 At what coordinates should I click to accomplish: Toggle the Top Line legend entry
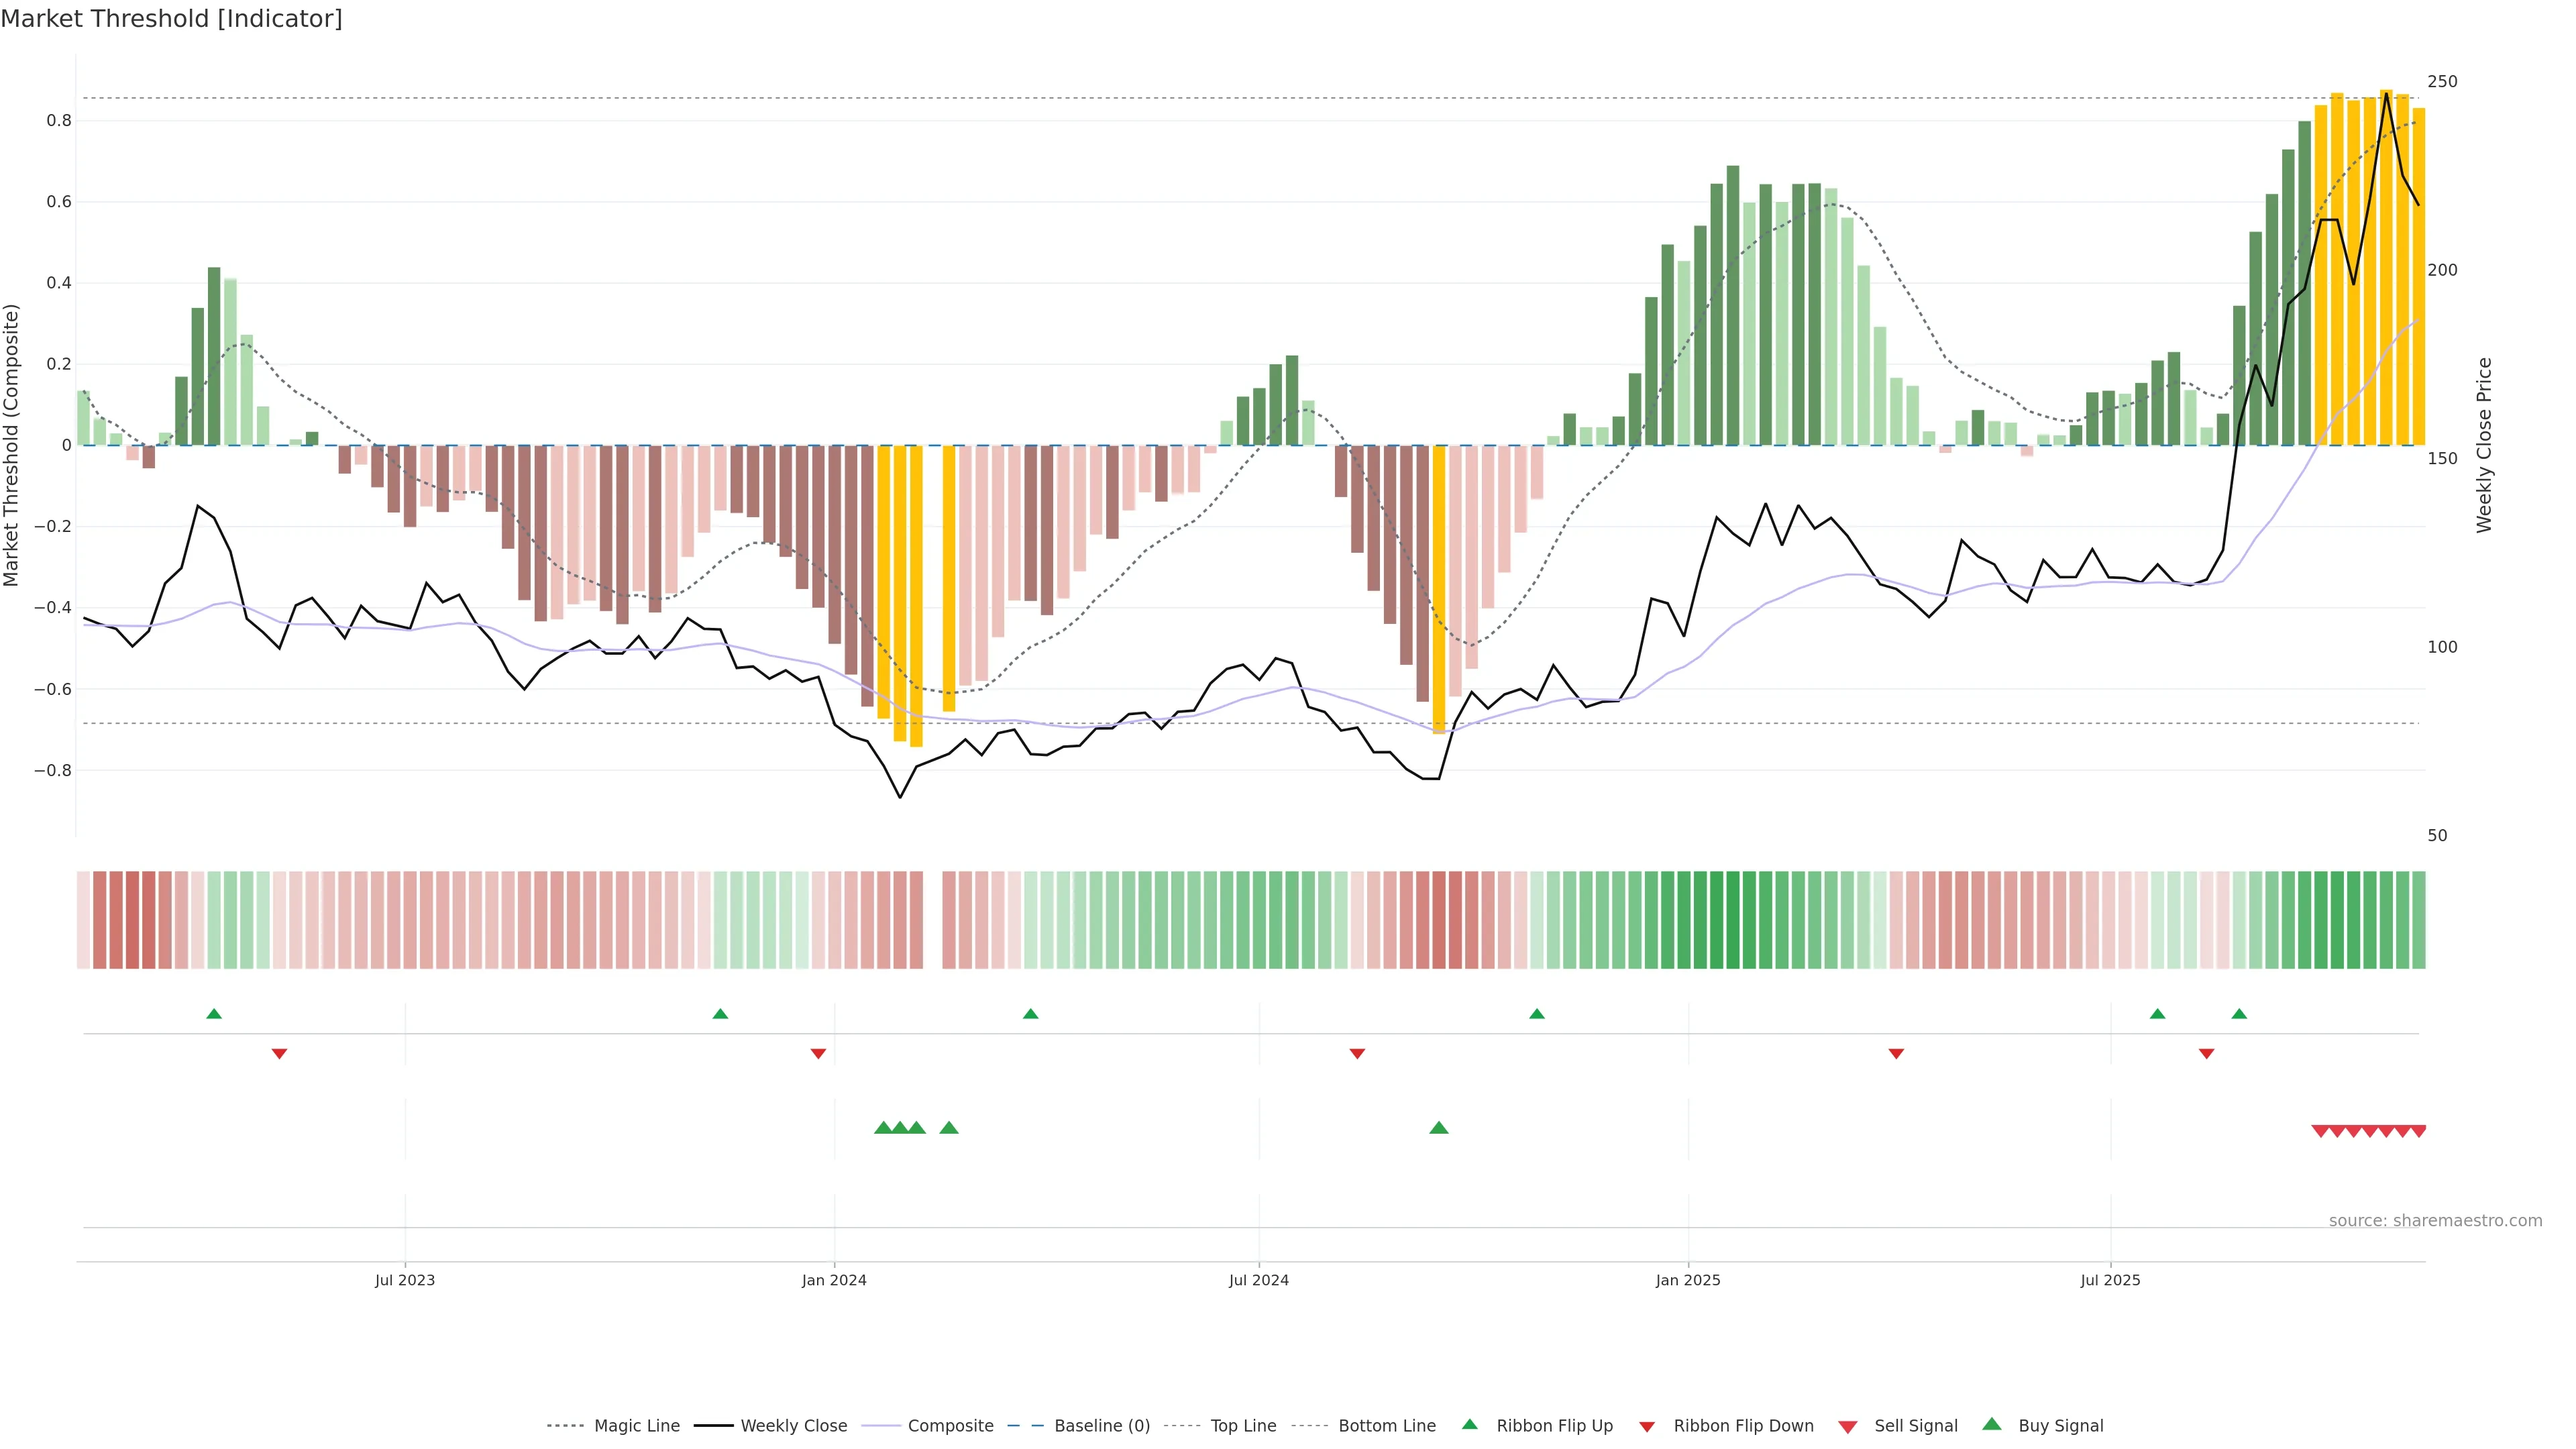1243,1426
